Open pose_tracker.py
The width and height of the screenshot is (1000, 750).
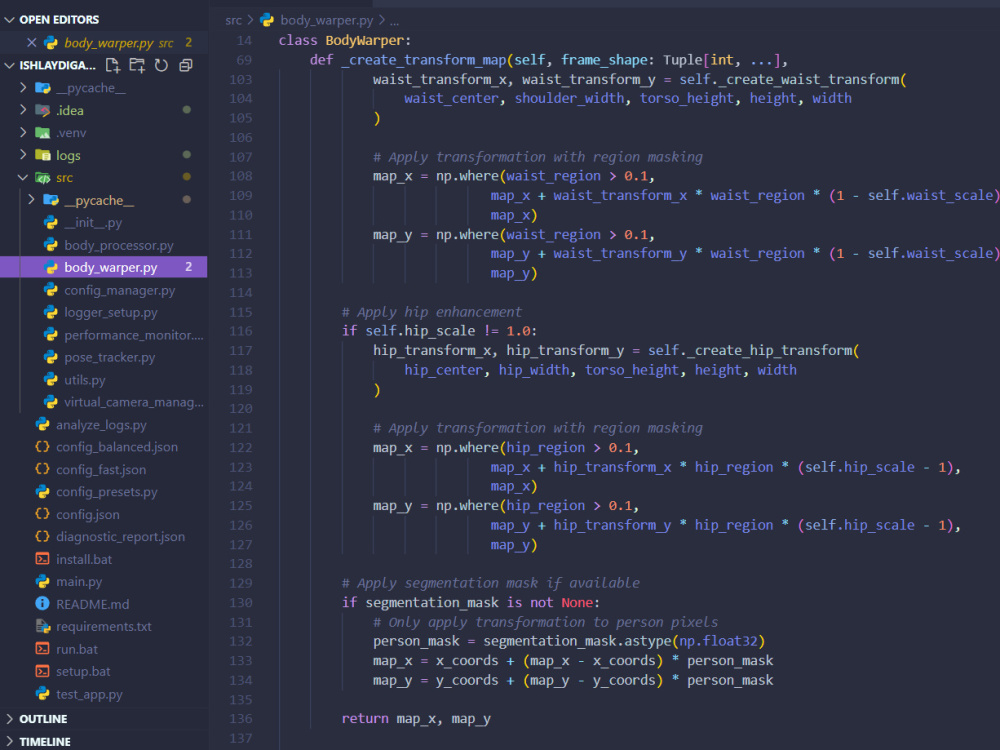(x=109, y=357)
